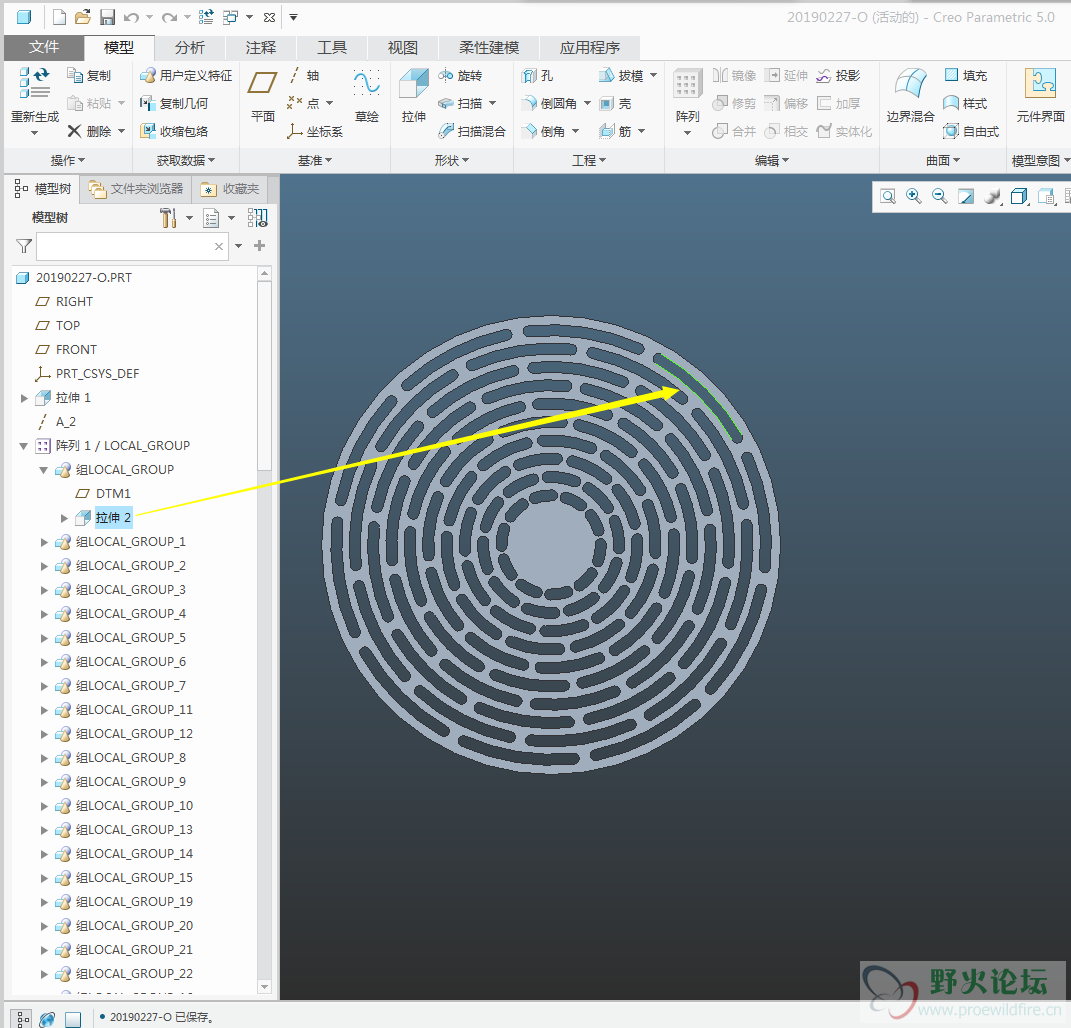
Task: Apply a Round (倒圆角)
Action: pos(550,104)
